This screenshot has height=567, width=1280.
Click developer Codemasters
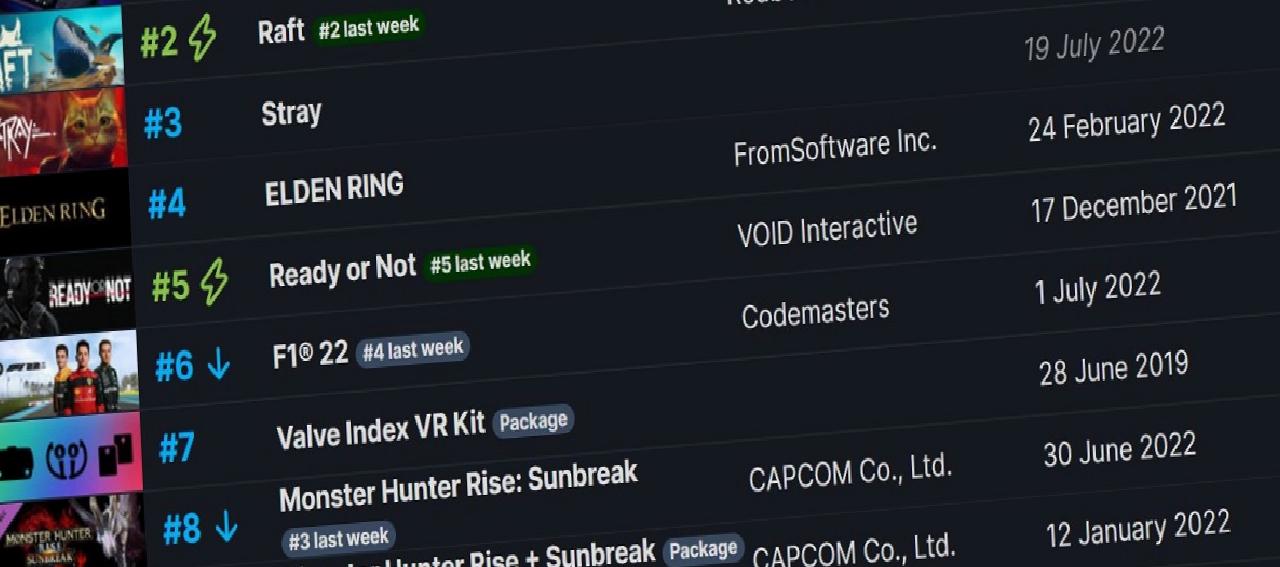coord(815,313)
